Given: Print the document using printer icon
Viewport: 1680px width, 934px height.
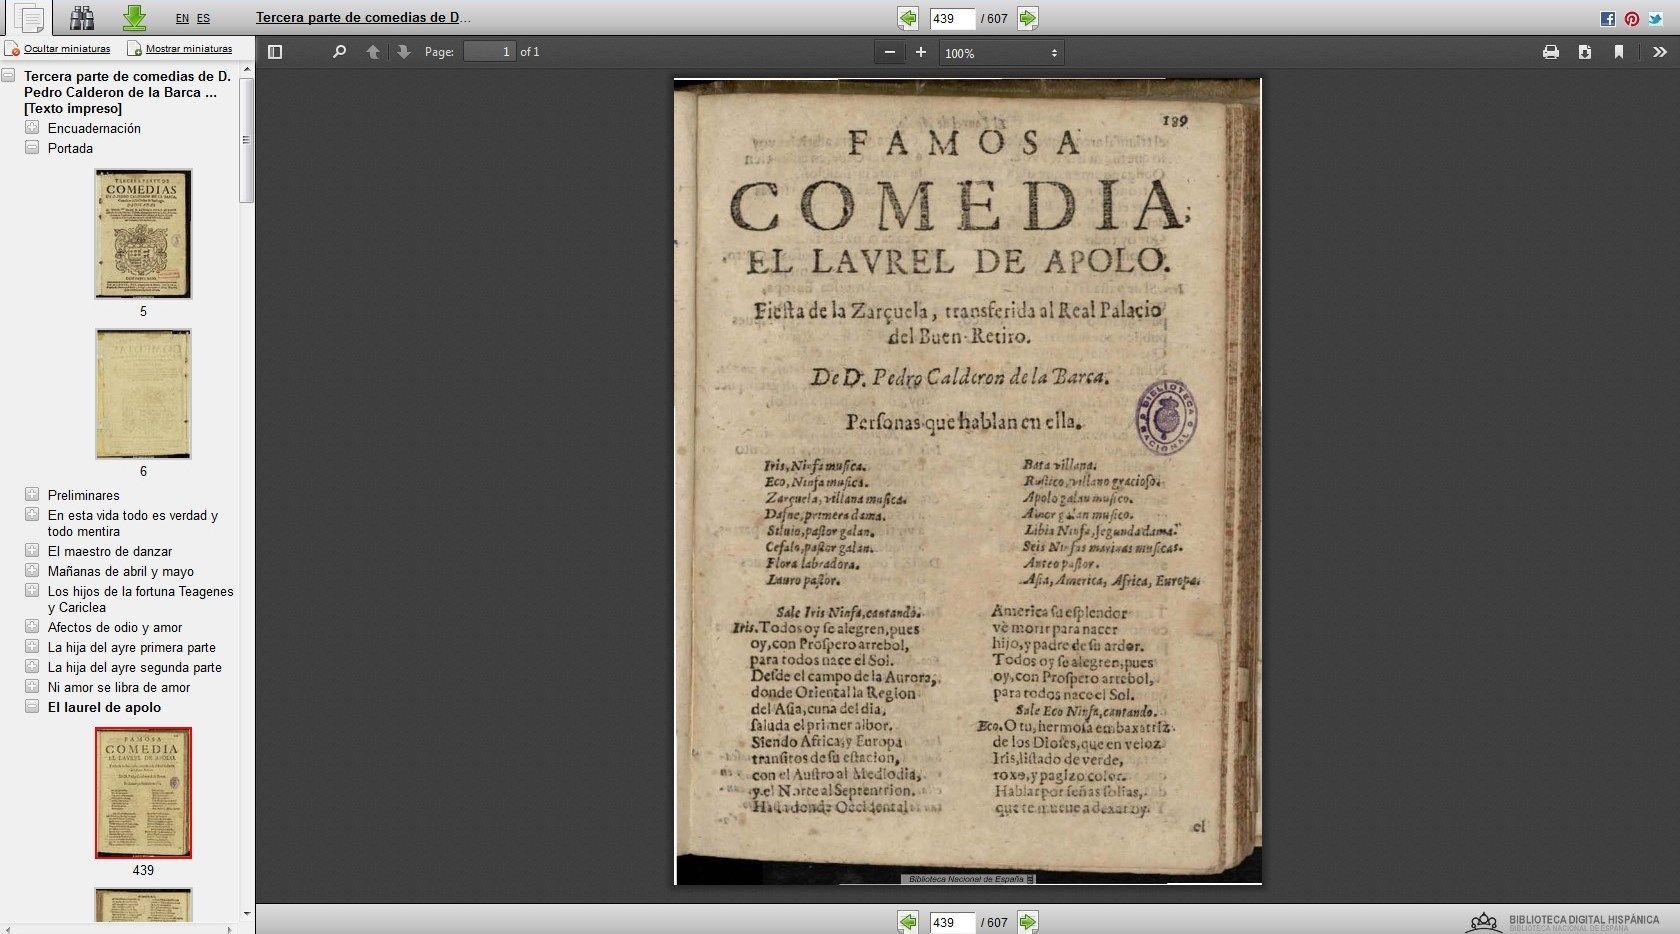Looking at the screenshot, I should (1550, 52).
